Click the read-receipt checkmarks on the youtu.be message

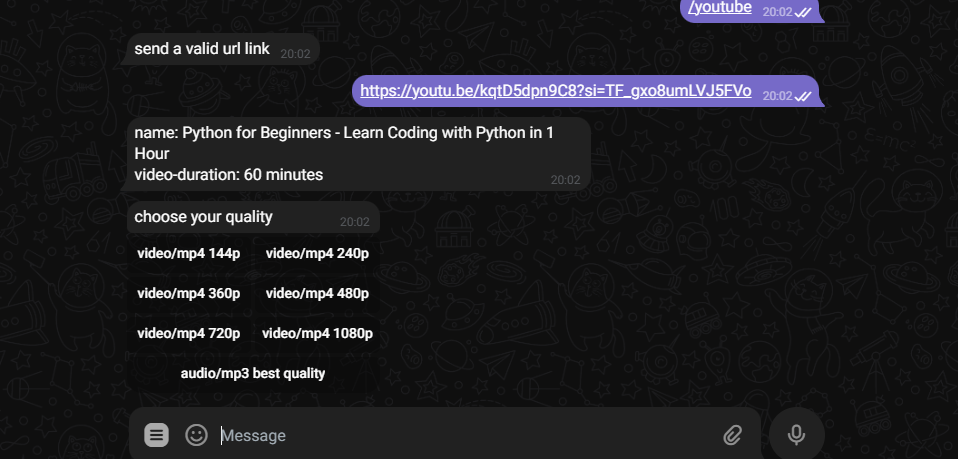click(x=803, y=96)
